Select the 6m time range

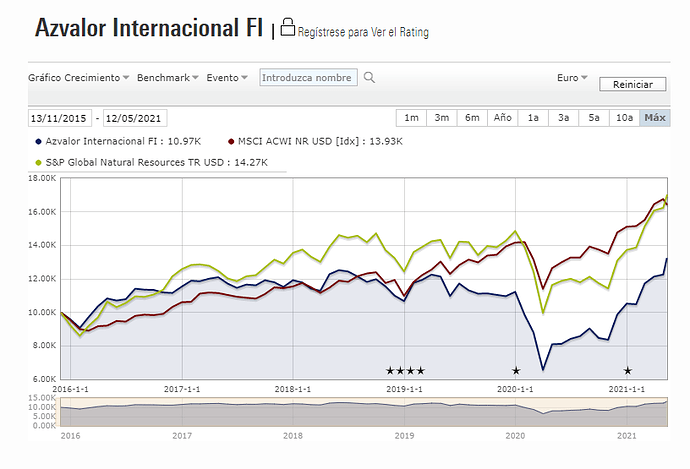tap(472, 118)
